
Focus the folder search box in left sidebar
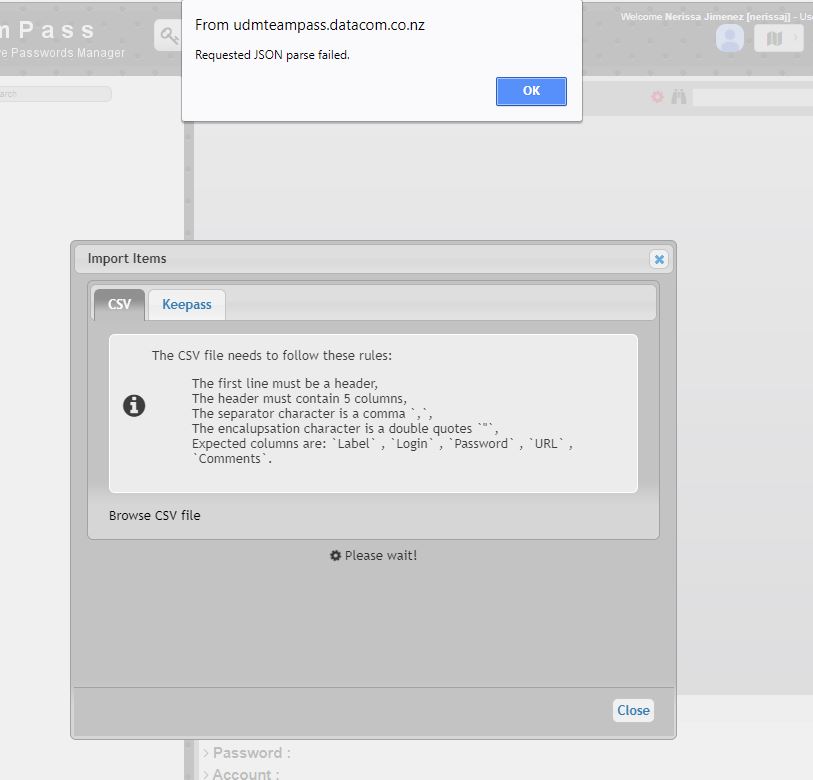(55, 94)
